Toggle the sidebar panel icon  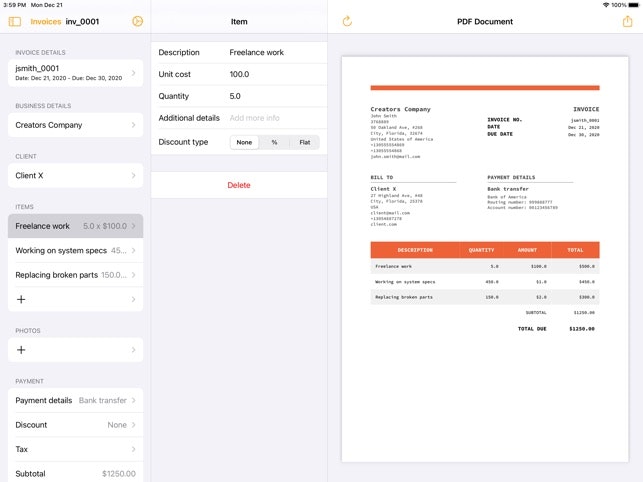click(x=15, y=21)
